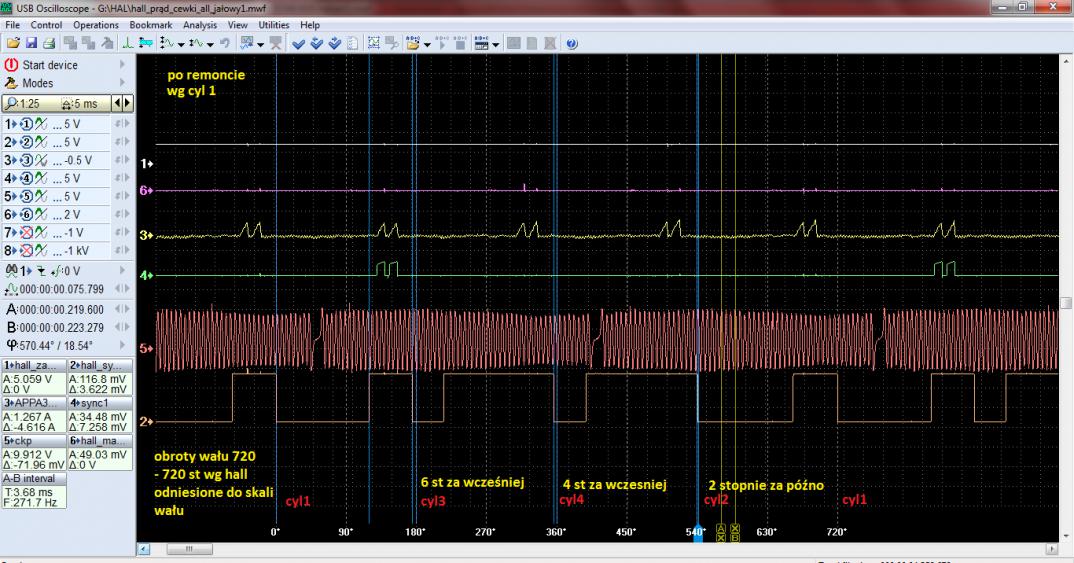Click the first blue checkmark toolbar icon
The width and height of the screenshot is (1074, 563).
tap(300, 44)
